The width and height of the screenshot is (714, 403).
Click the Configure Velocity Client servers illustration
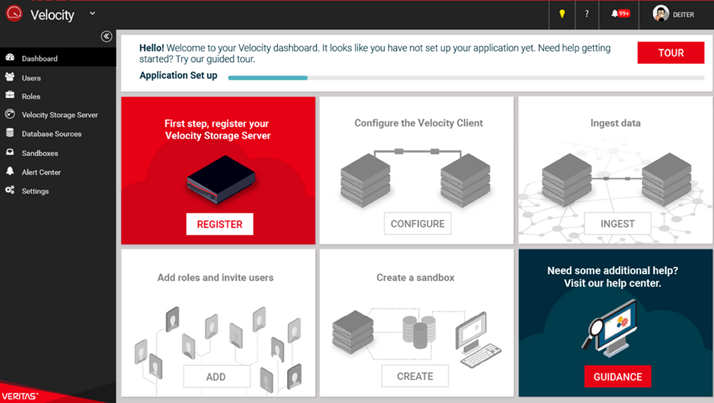click(416, 178)
